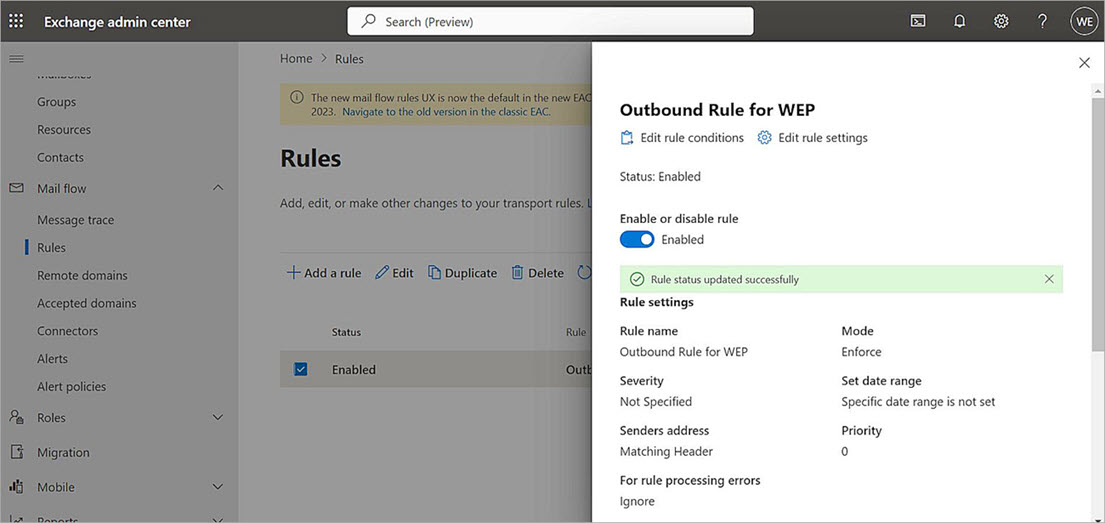The height and width of the screenshot is (523, 1105).
Task: Open the WE account avatar
Action: click(x=1083, y=21)
